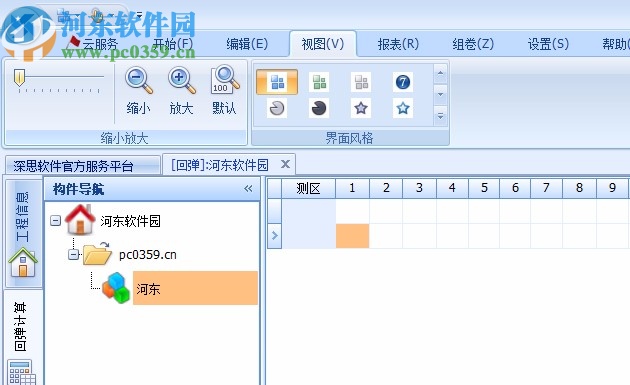Switch to the 视图(V) ribbon tab
Image resolution: width=630 pixels, height=385 pixels.
click(x=323, y=44)
